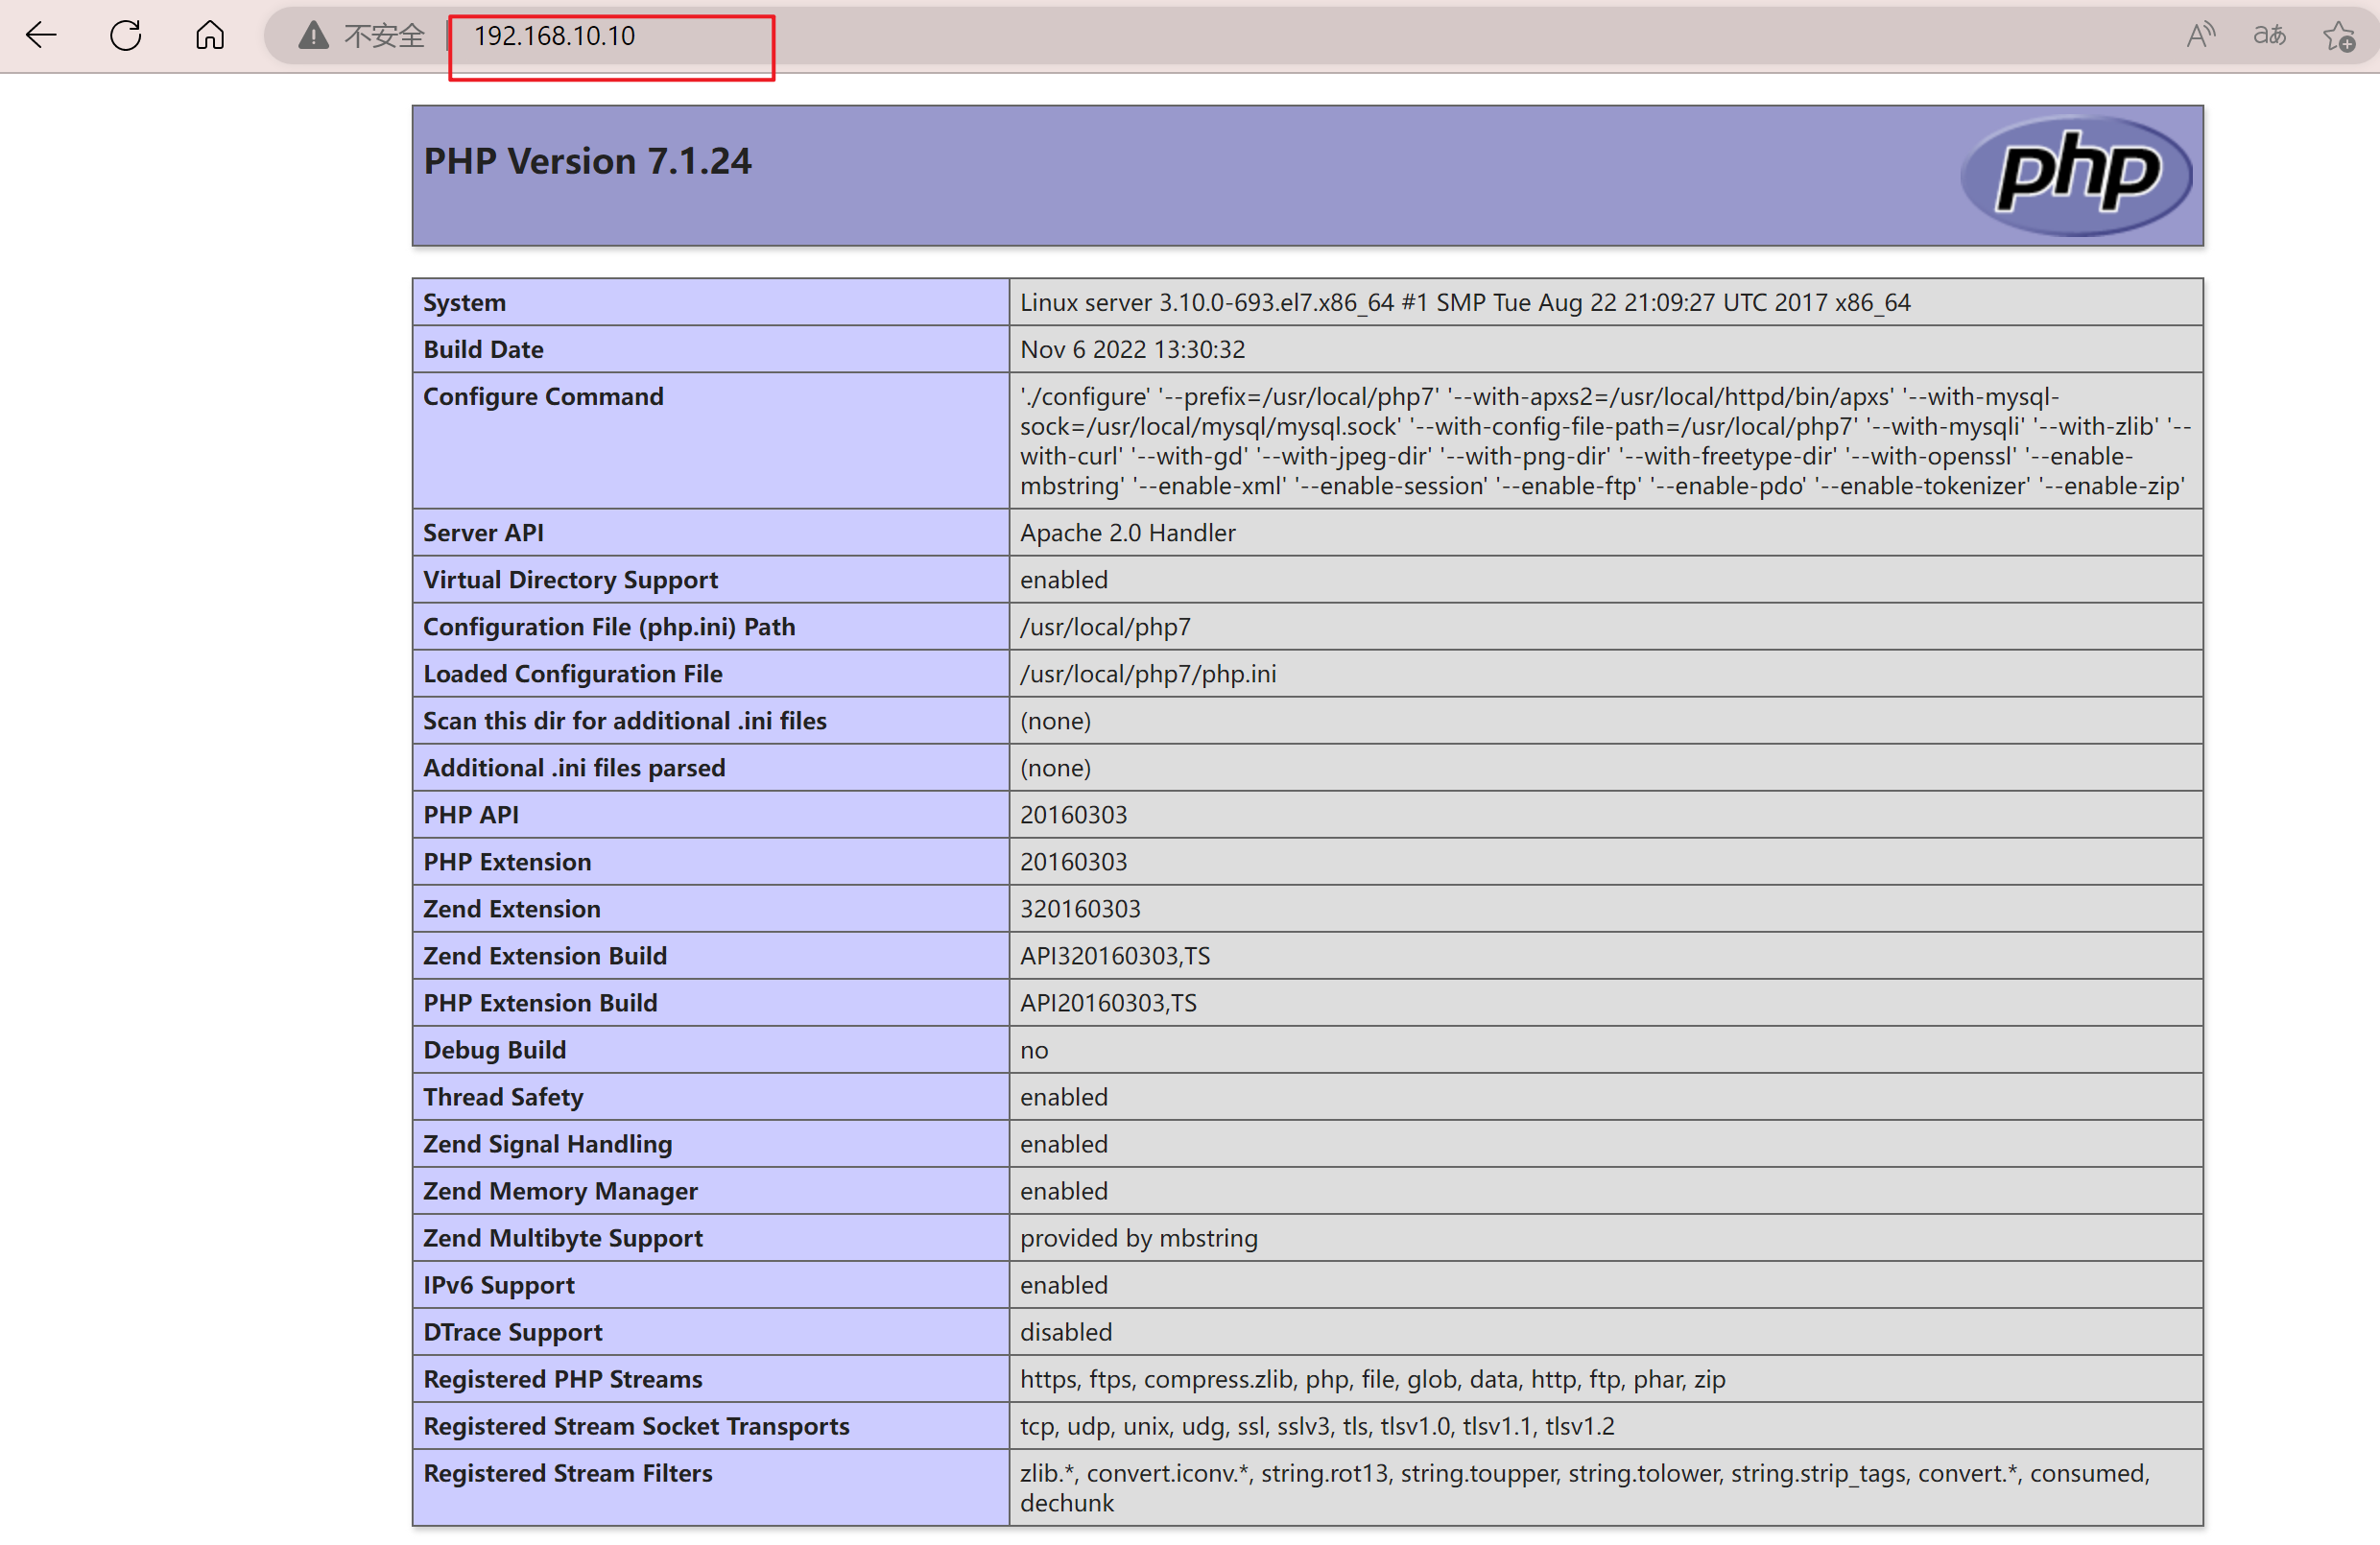Viewport: 2380px width, 1545px height.
Task: Open the translate page icon
Action: (2269, 36)
